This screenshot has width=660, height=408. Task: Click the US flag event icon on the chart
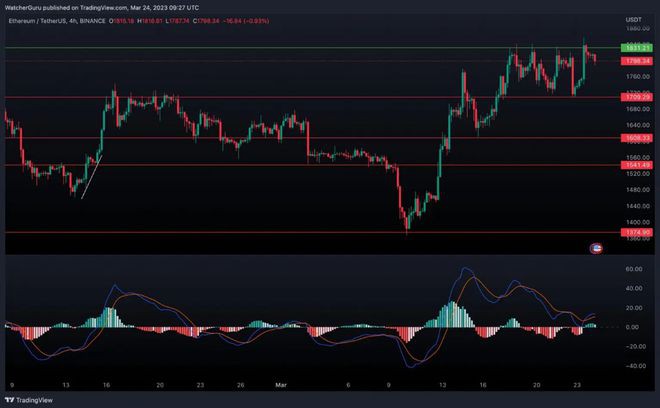pyautogui.click(x=597, y=246)
